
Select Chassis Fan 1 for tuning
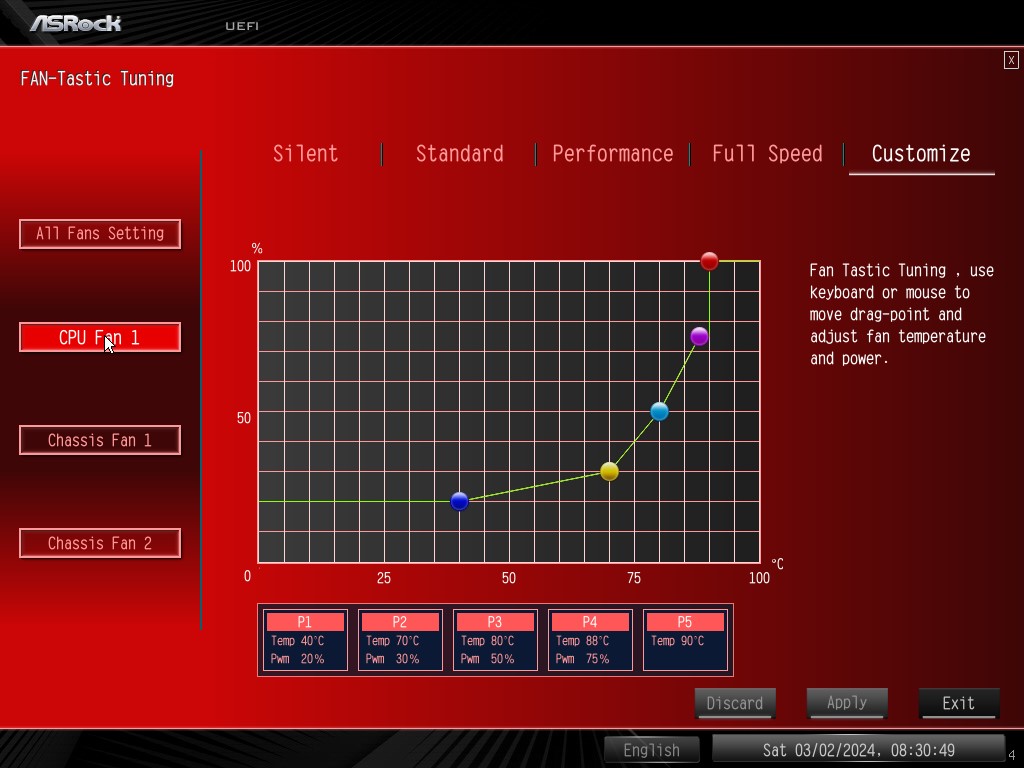(x=100, y=440)
